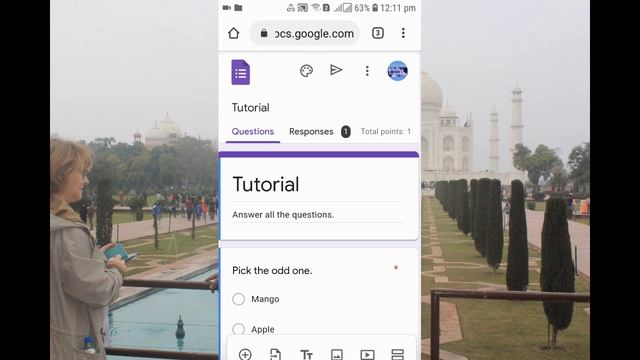Tap the Chrome home icon
The height and width of the screenshot is (360, 640).
pos(233,33)
